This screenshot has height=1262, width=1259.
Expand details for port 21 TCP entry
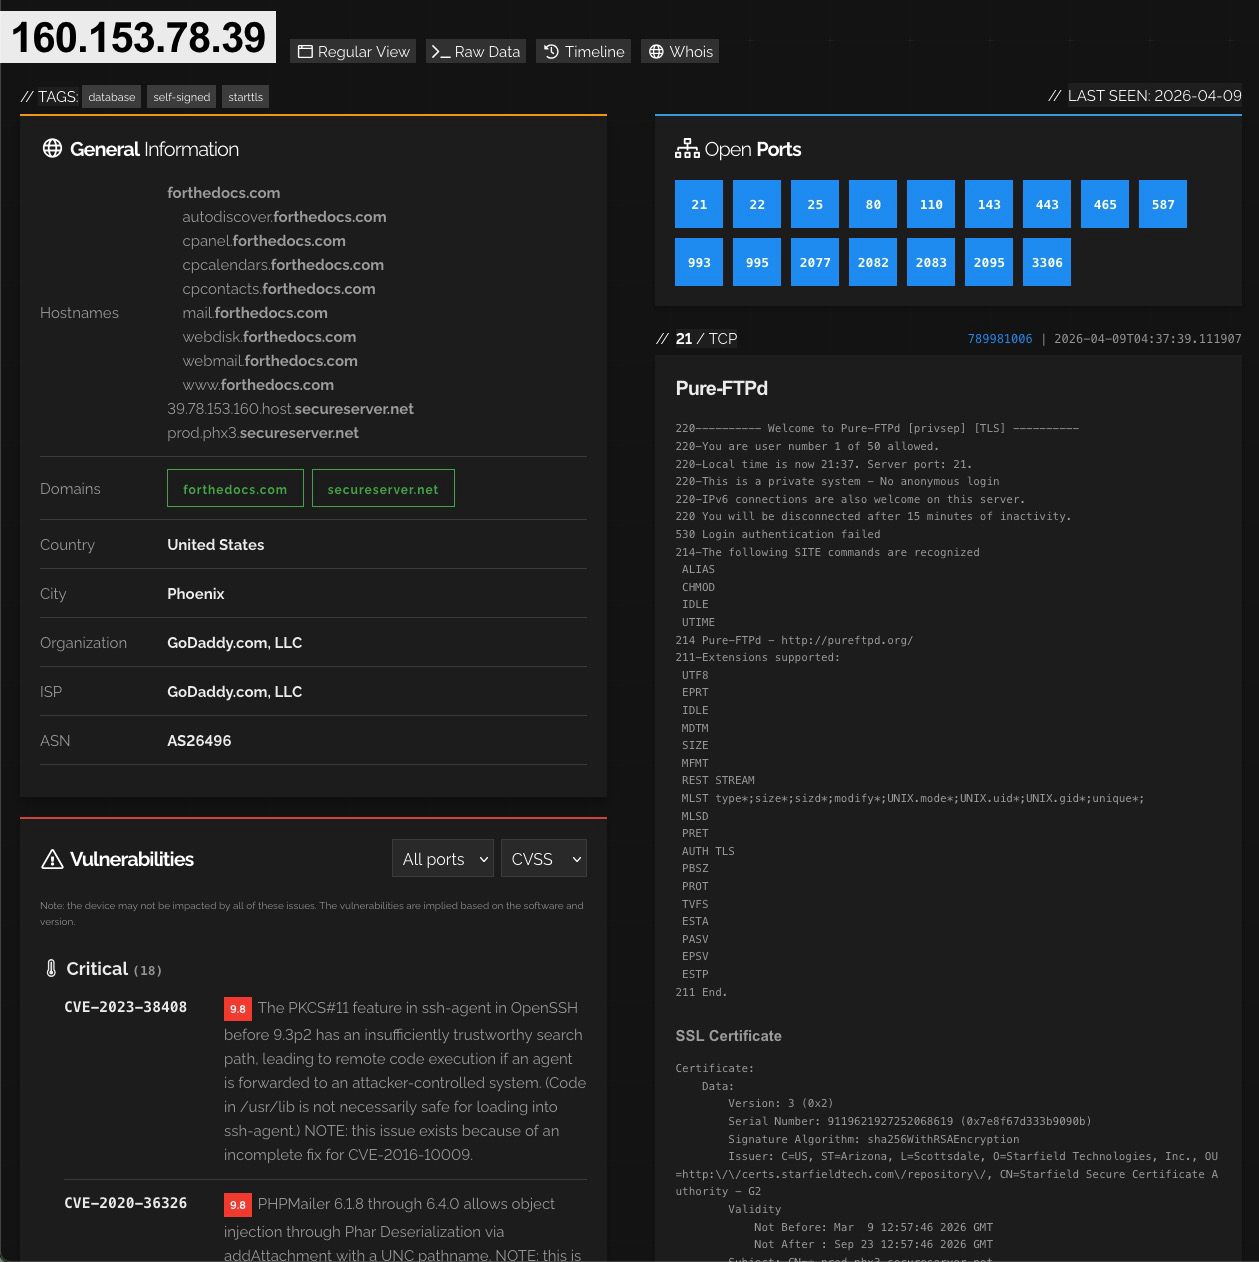[684, 339]
